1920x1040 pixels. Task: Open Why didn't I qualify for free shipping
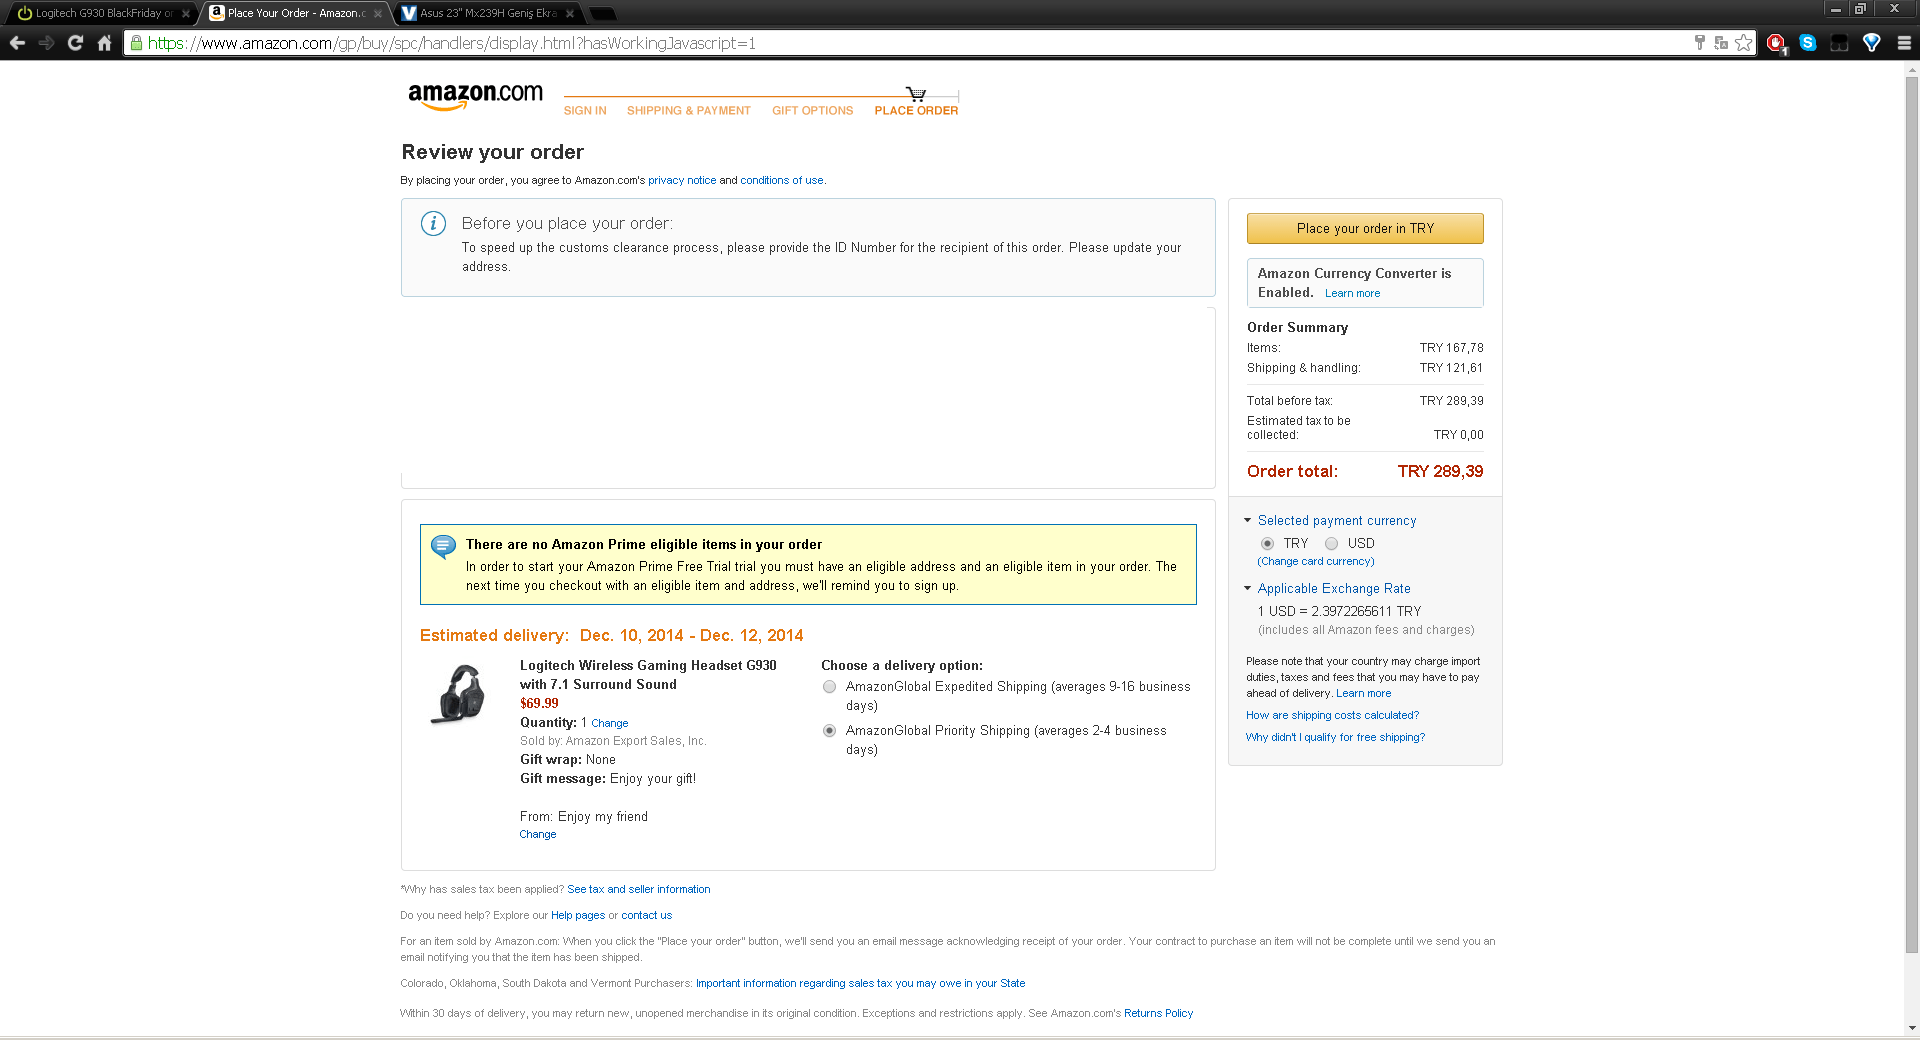(1335, 738)
